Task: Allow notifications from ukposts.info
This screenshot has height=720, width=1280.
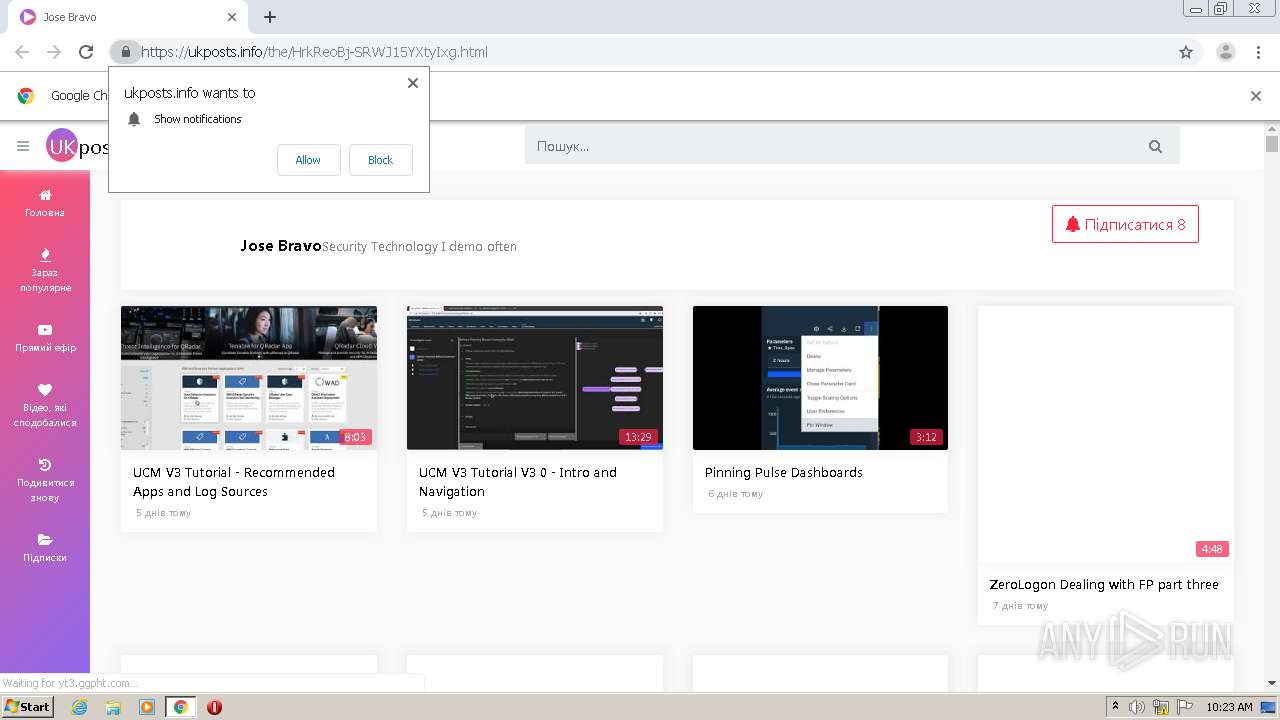Action: [308, 160]
